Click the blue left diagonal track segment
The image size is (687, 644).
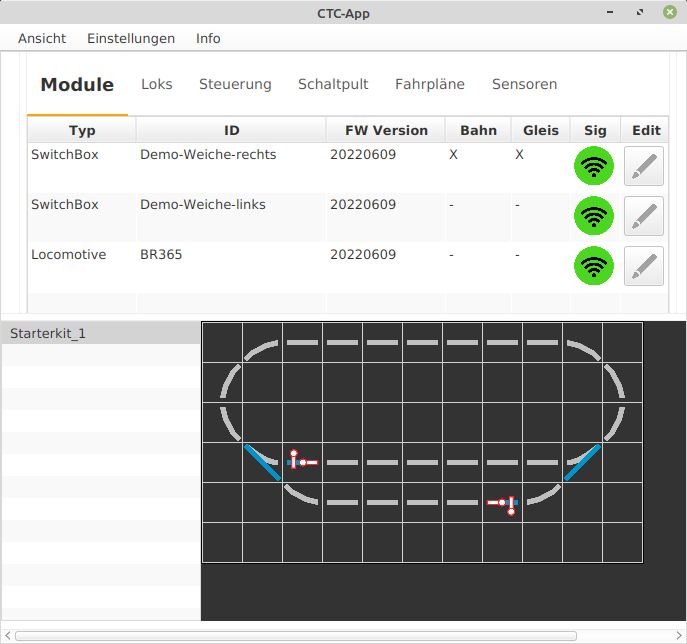tap(263, 462)
